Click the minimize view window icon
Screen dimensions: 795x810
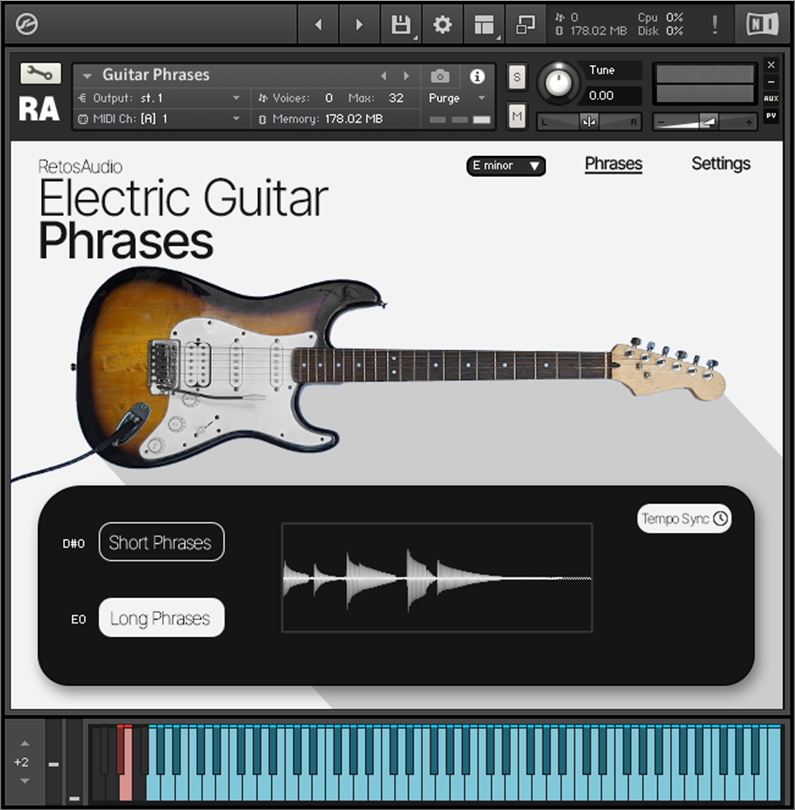(525, 25)
